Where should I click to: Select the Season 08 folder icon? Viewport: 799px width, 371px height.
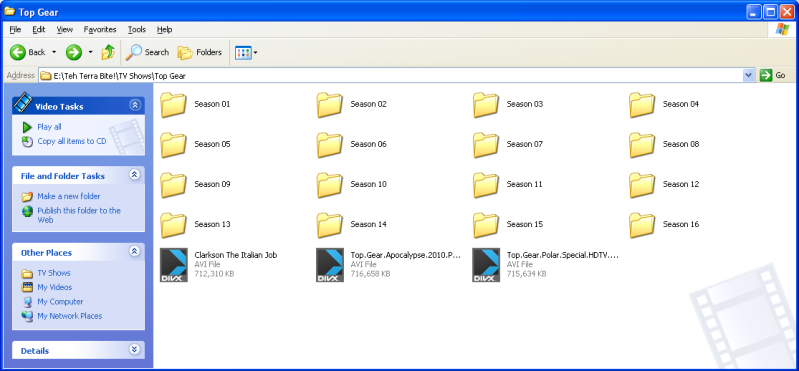click(642, 145)
